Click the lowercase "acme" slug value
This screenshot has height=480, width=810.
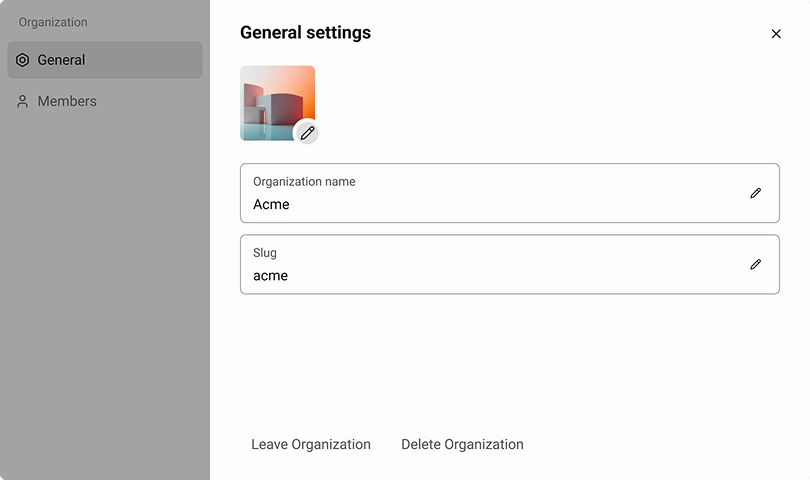(x=270, y=276)
